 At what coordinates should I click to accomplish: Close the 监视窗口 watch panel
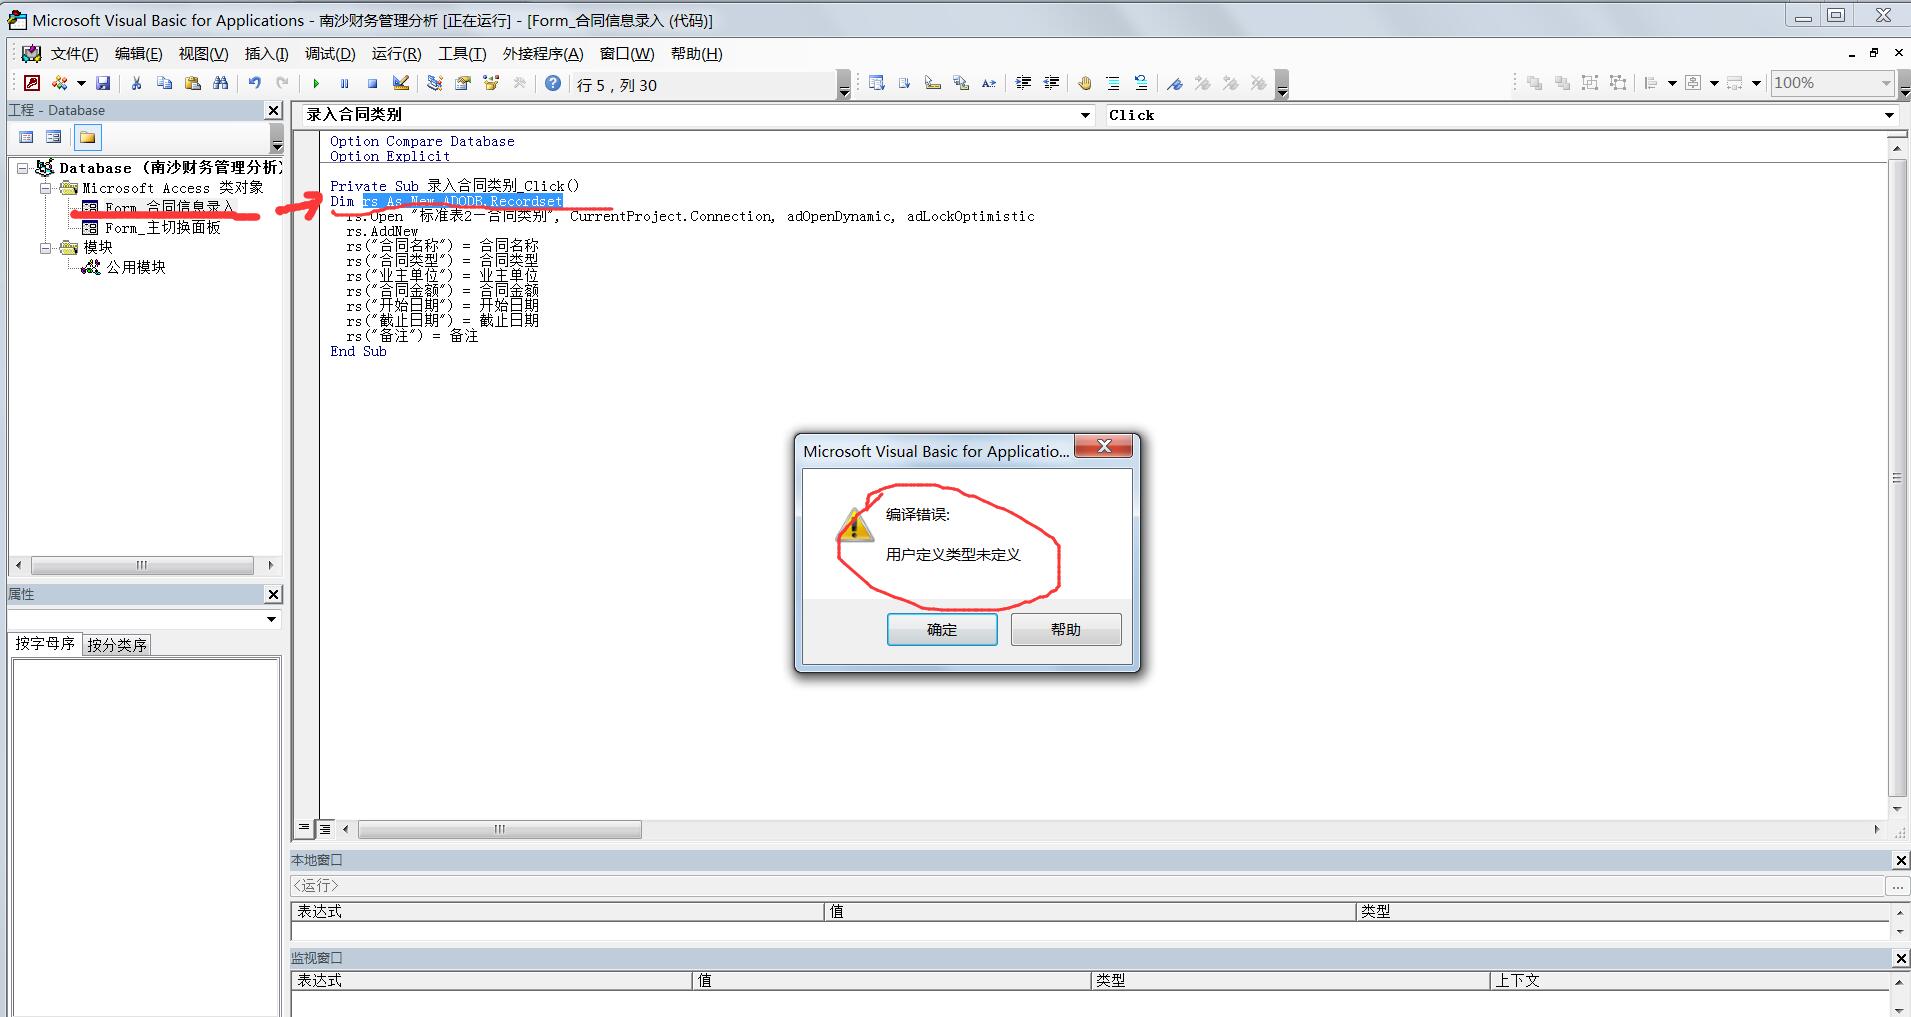pos(1901,958)
